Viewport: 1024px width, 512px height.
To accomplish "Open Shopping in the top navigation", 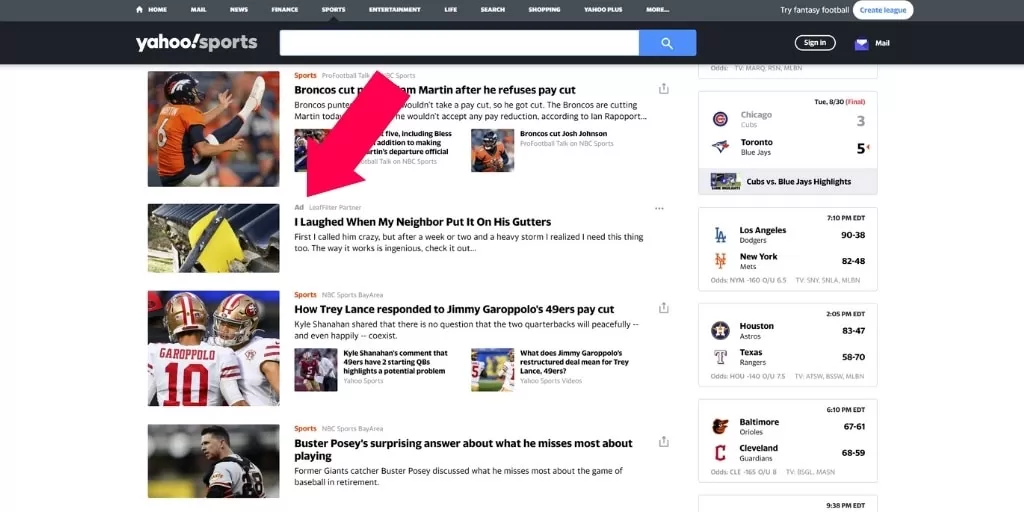I will [x=544, y=10].
